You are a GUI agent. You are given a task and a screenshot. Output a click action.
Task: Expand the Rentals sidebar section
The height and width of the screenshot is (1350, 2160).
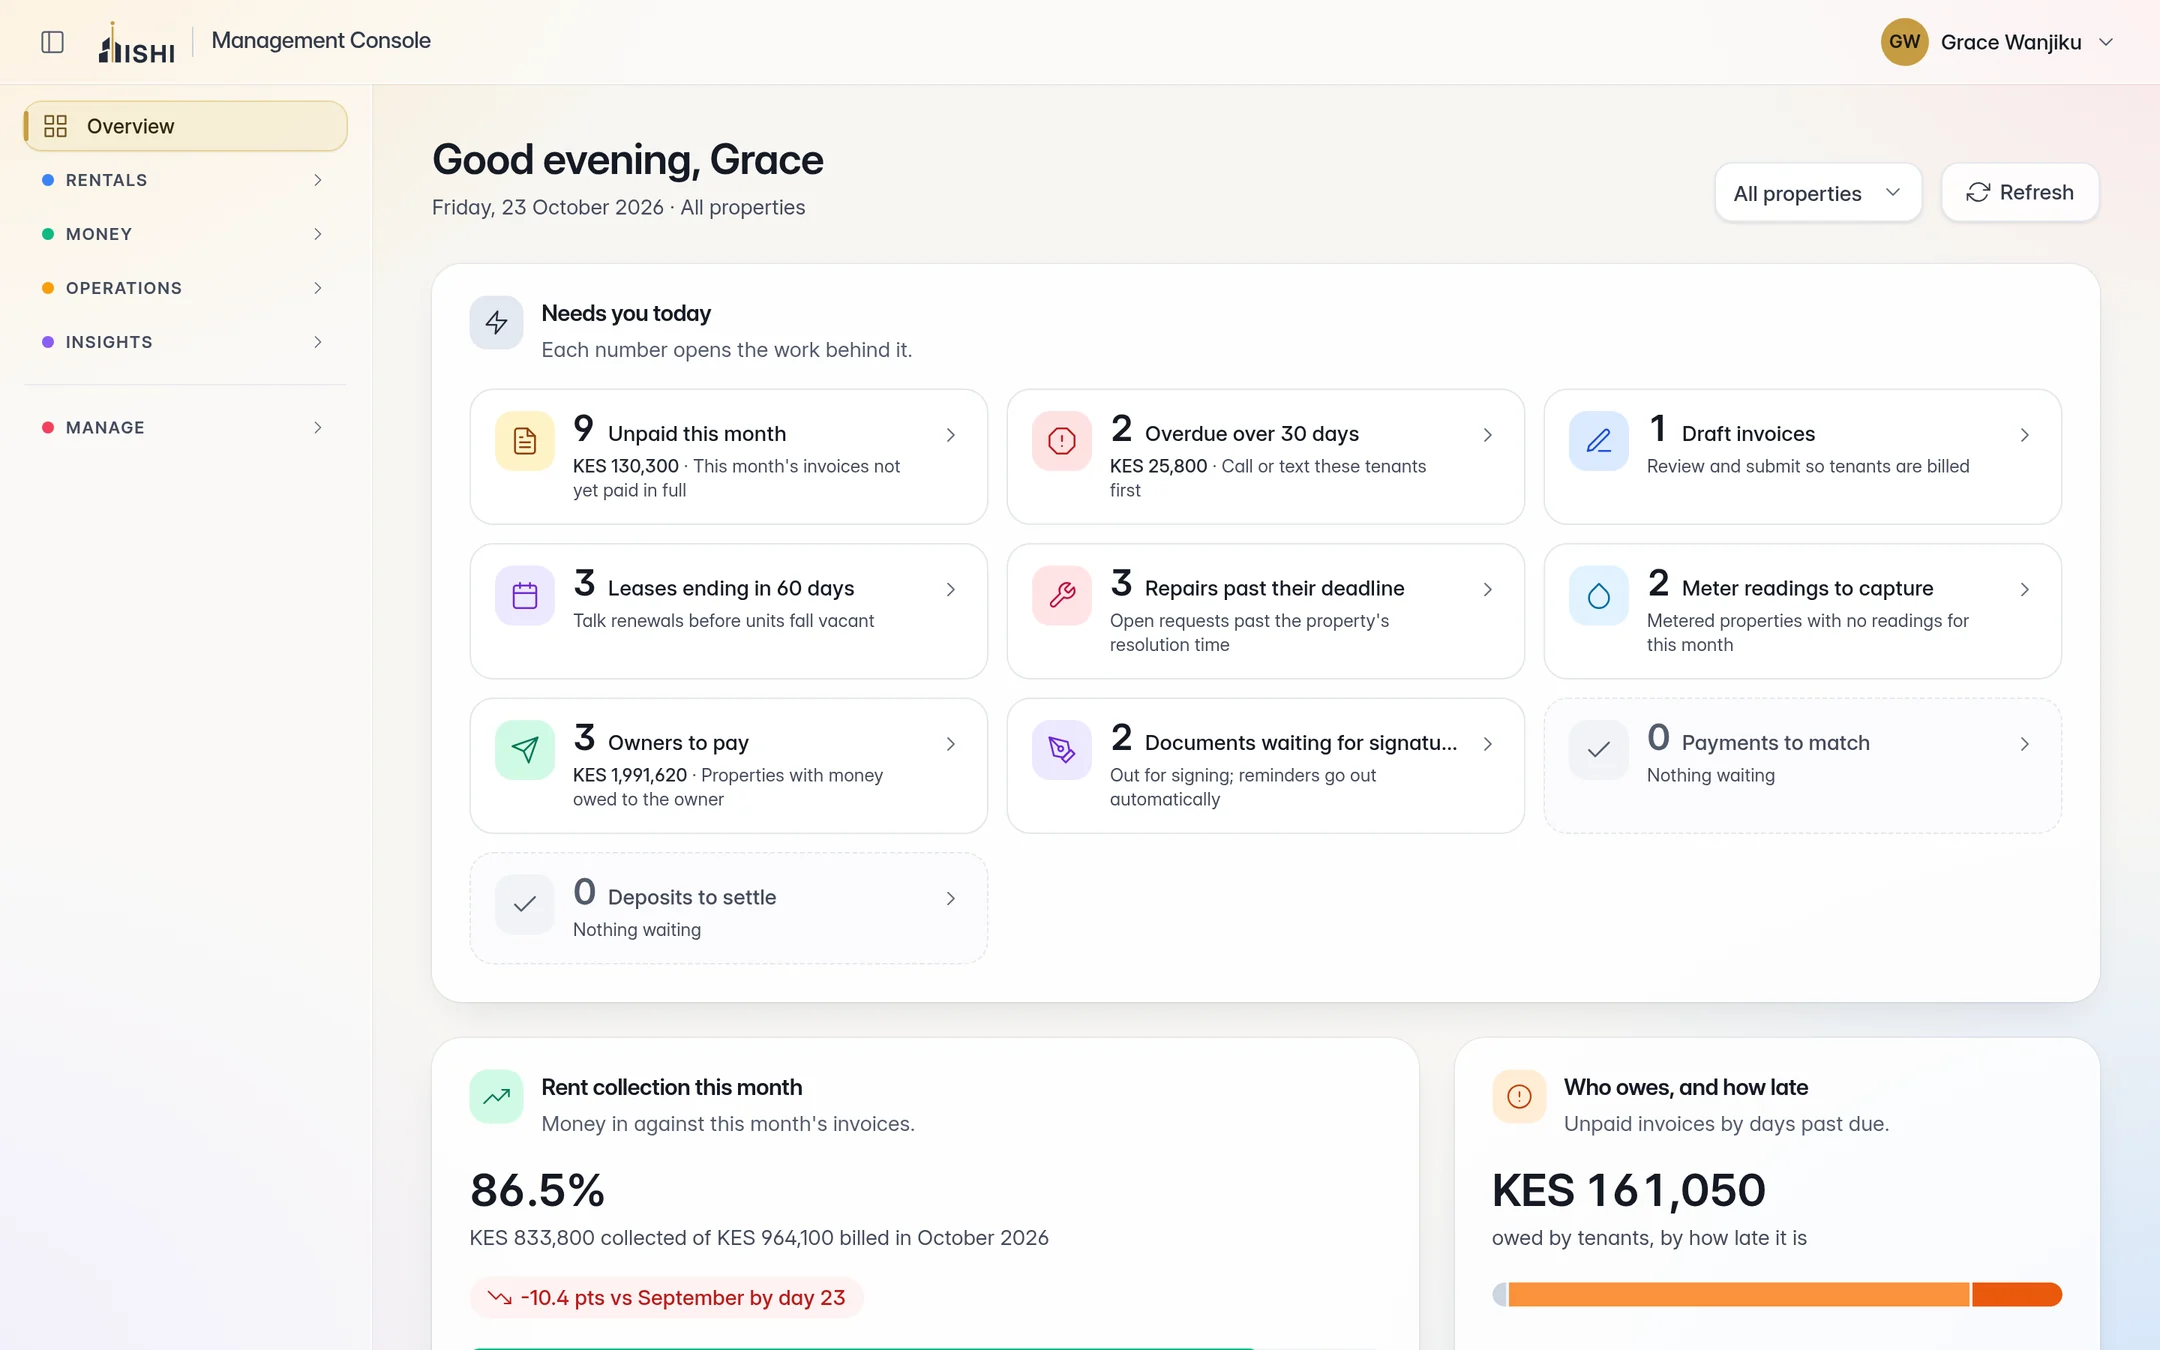[x=185, y=180]
